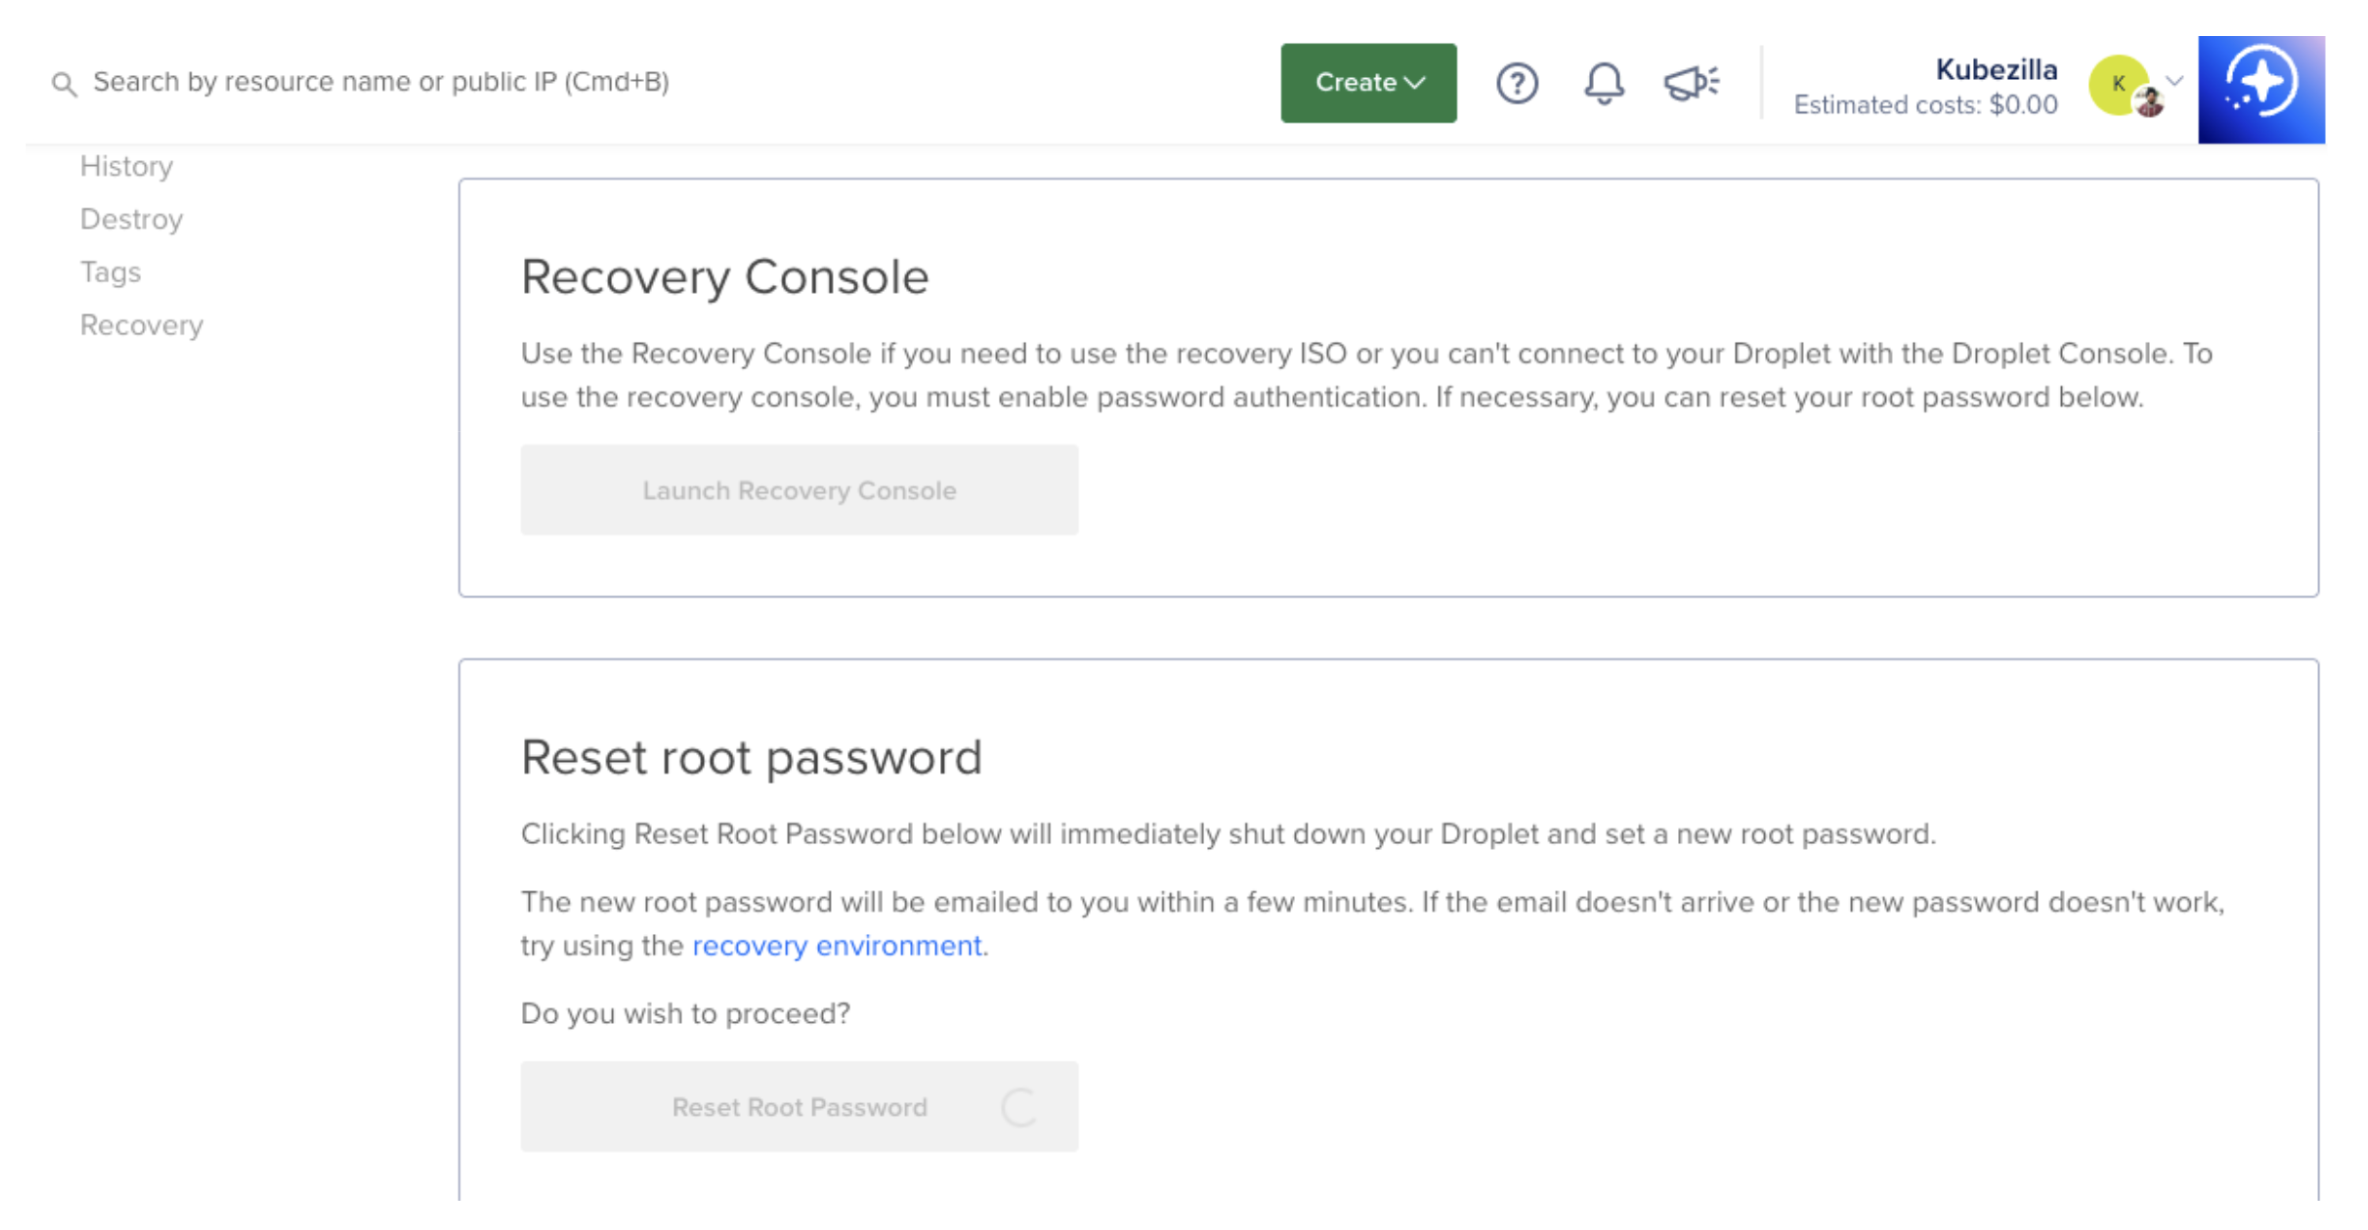The width and height of the screenshot is (2368, 1230).
Task: Open the Destroy section
Action: [131, 218]
